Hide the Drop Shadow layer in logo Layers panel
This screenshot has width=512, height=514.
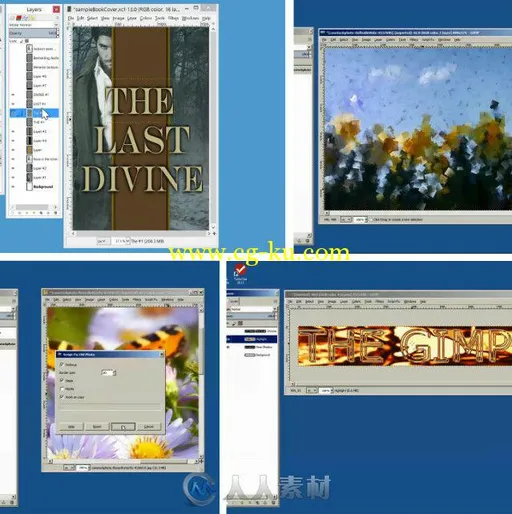coord(228,347)
